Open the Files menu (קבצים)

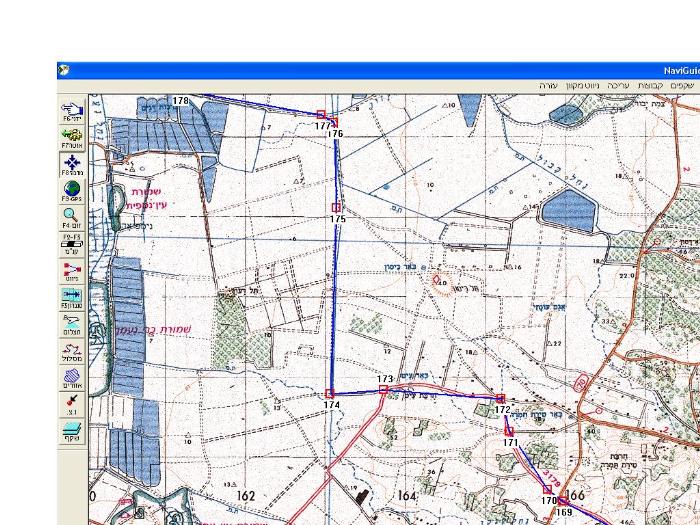pyautogui.click(x=650, y=86)
